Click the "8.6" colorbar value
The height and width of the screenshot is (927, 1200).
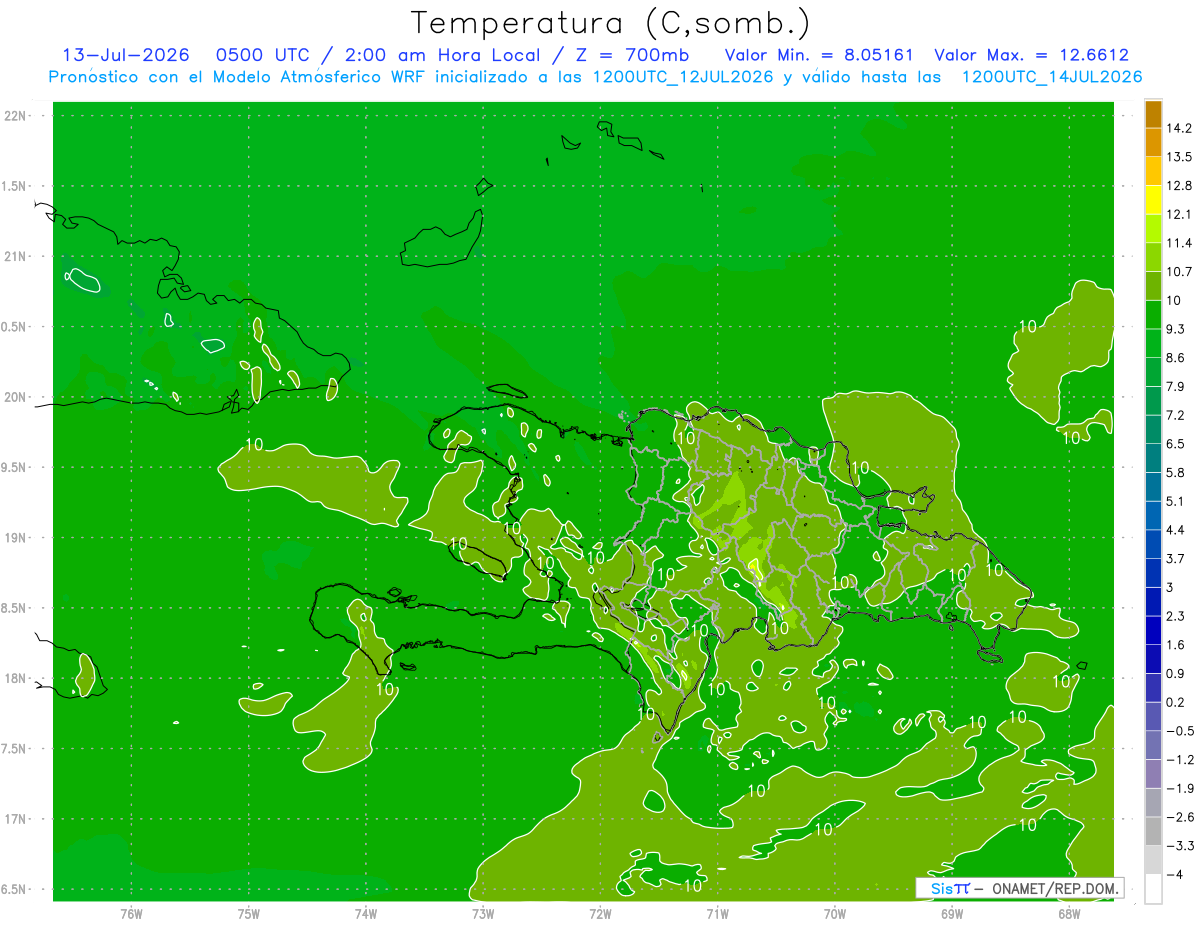pos(1175,357)
